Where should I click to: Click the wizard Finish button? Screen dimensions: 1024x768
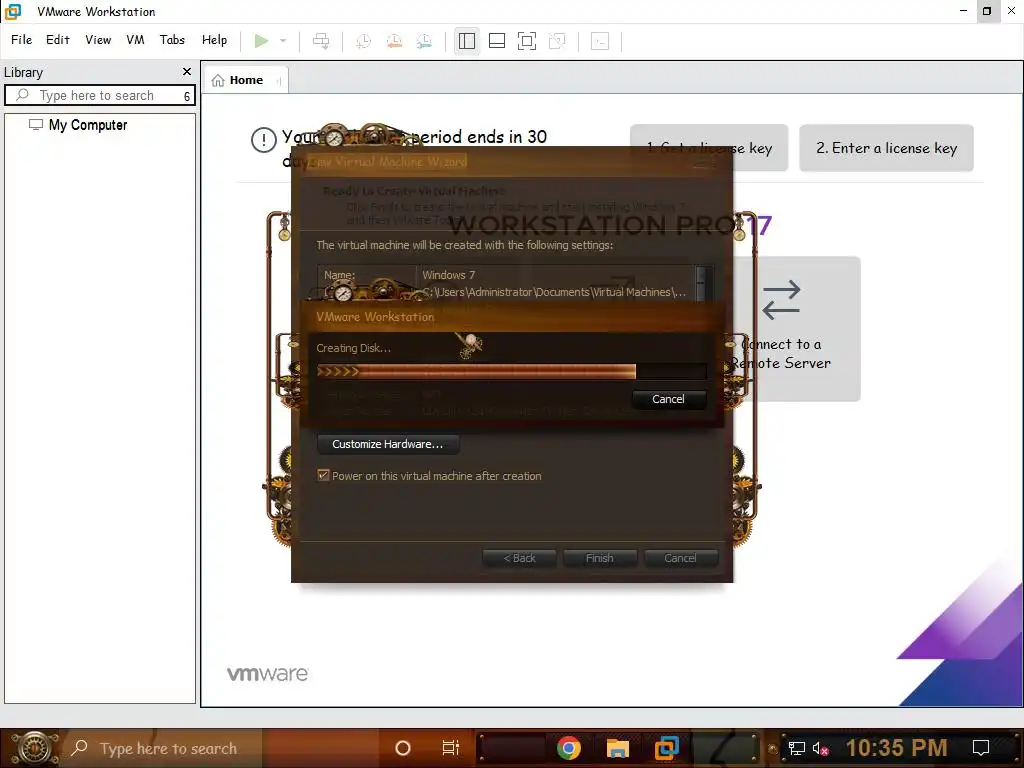[x=600, y=558]
